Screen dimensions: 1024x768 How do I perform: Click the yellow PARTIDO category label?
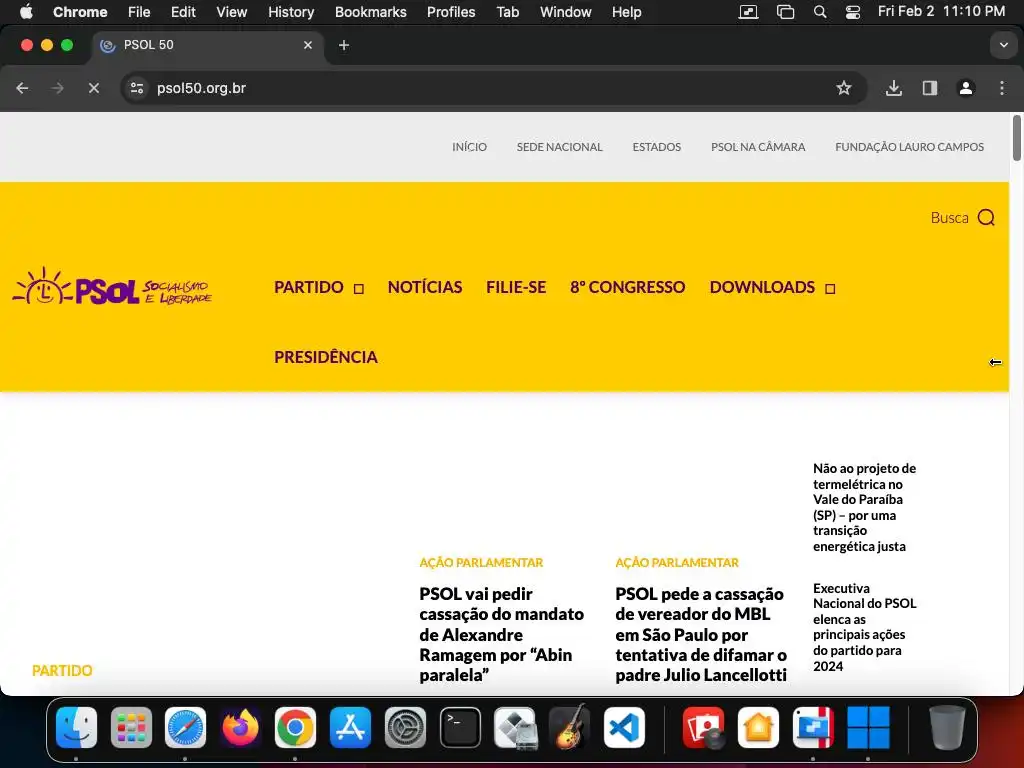[62, 671]
